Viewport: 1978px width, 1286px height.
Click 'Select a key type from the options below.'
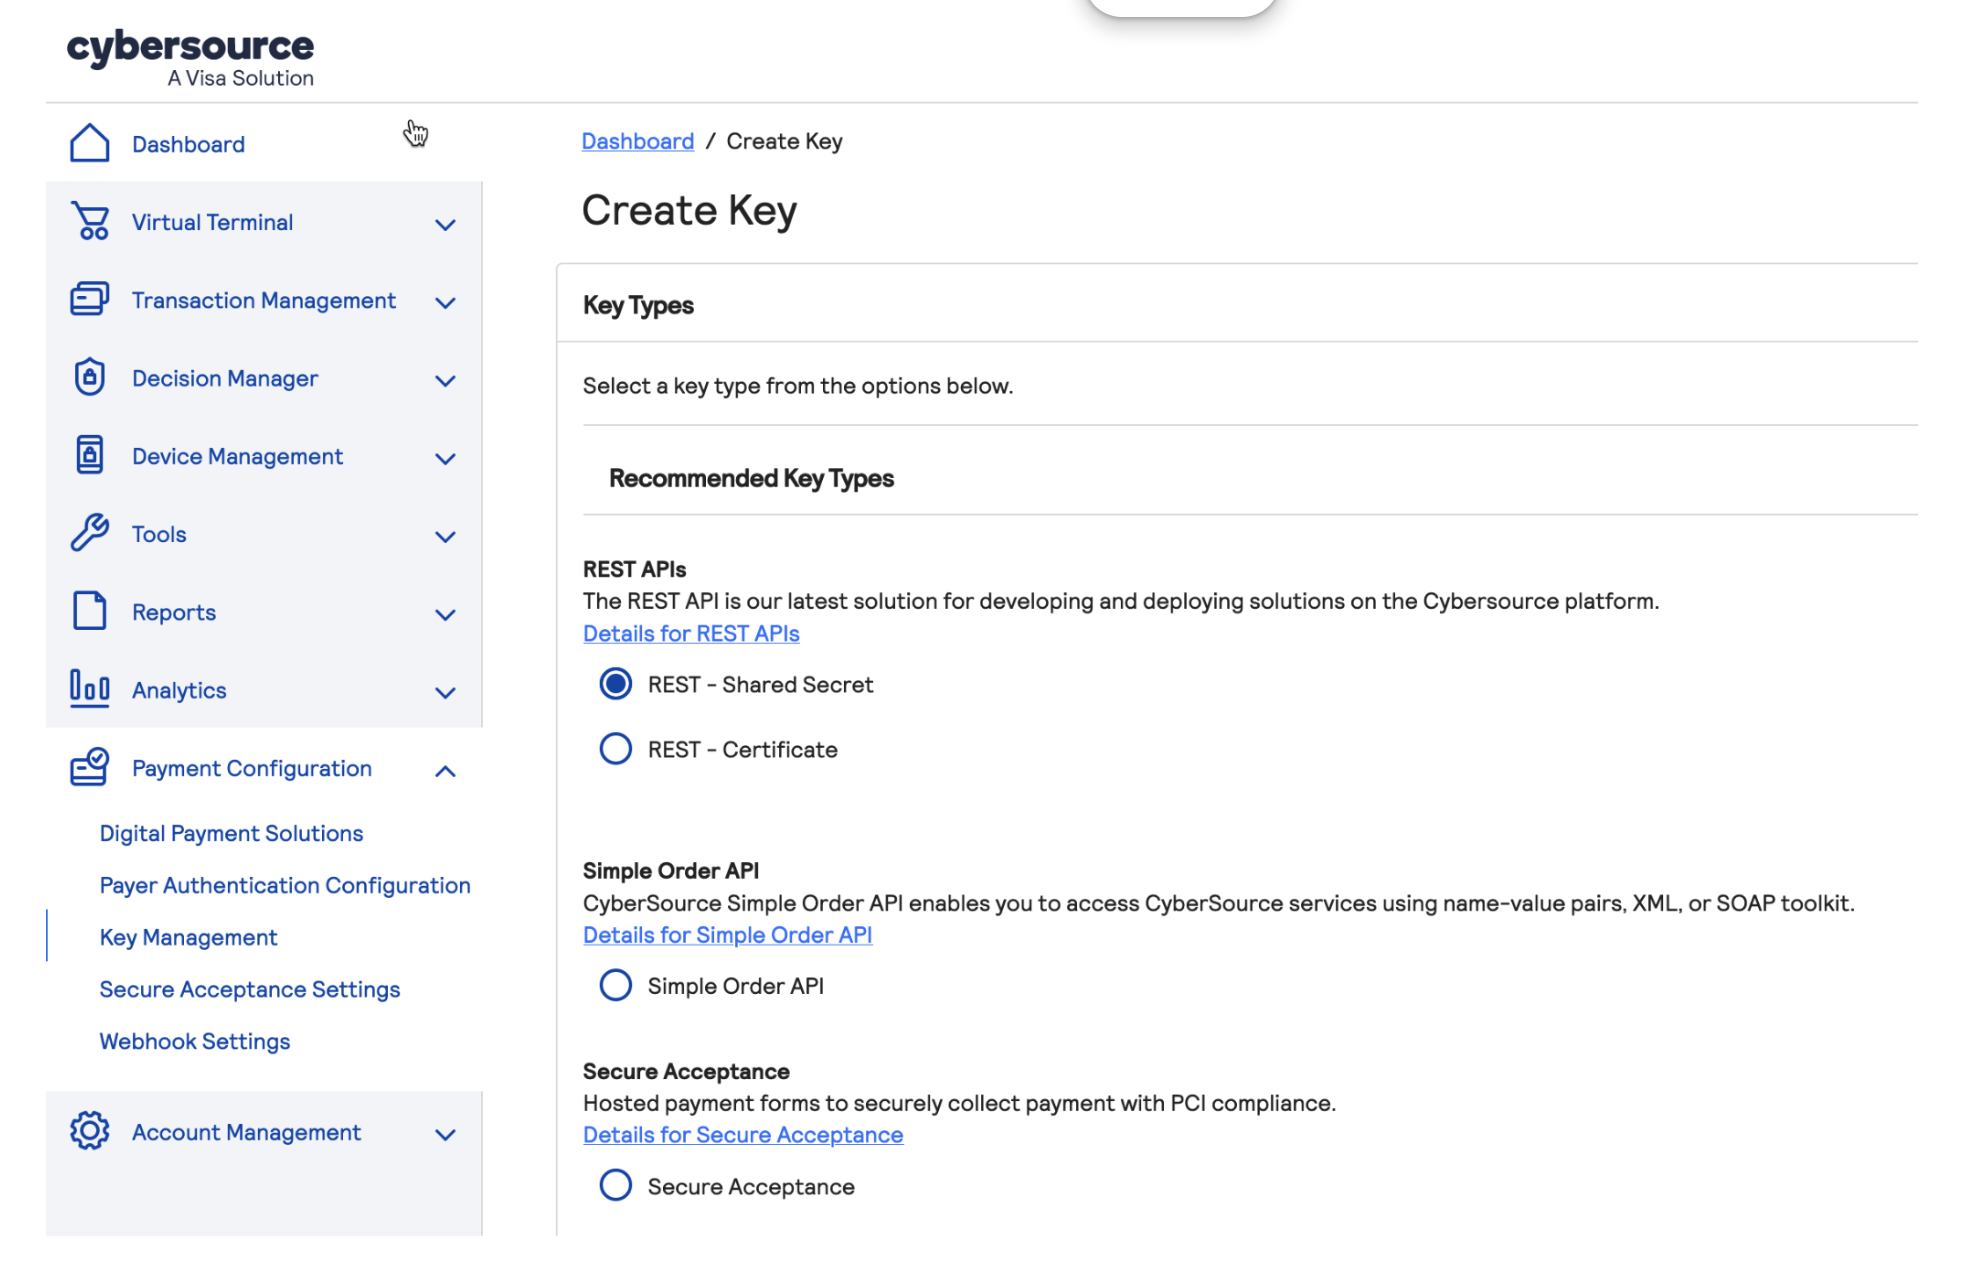click(798, 386)
